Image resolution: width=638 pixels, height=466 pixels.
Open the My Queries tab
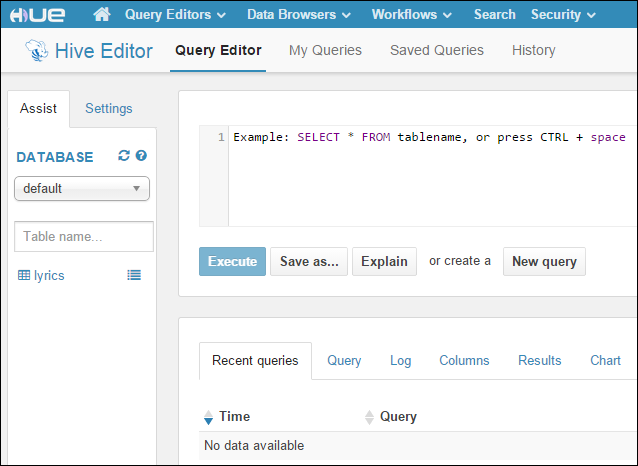coord(325,50)
